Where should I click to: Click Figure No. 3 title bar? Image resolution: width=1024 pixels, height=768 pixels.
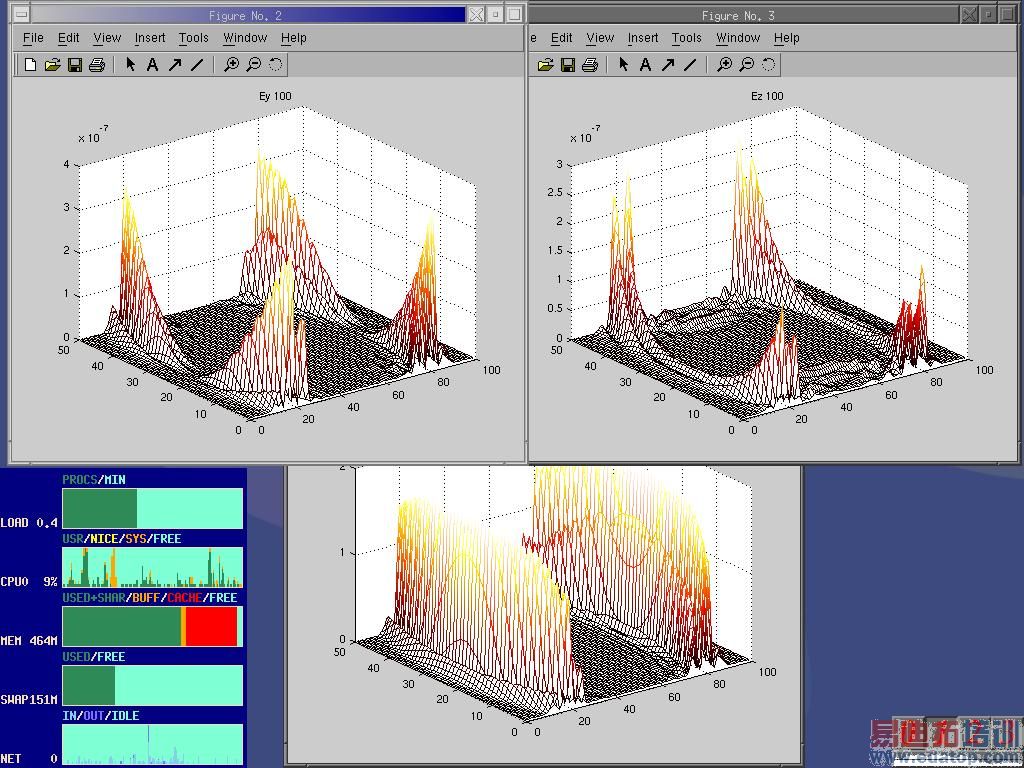coord(743,15)
